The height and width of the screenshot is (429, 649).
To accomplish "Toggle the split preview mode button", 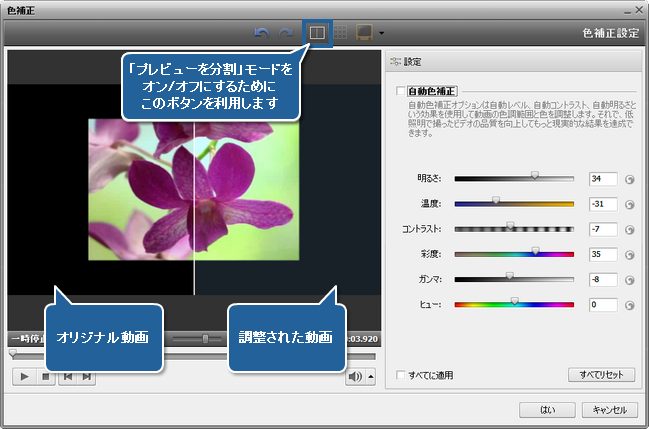I will (x=316, y=33).
